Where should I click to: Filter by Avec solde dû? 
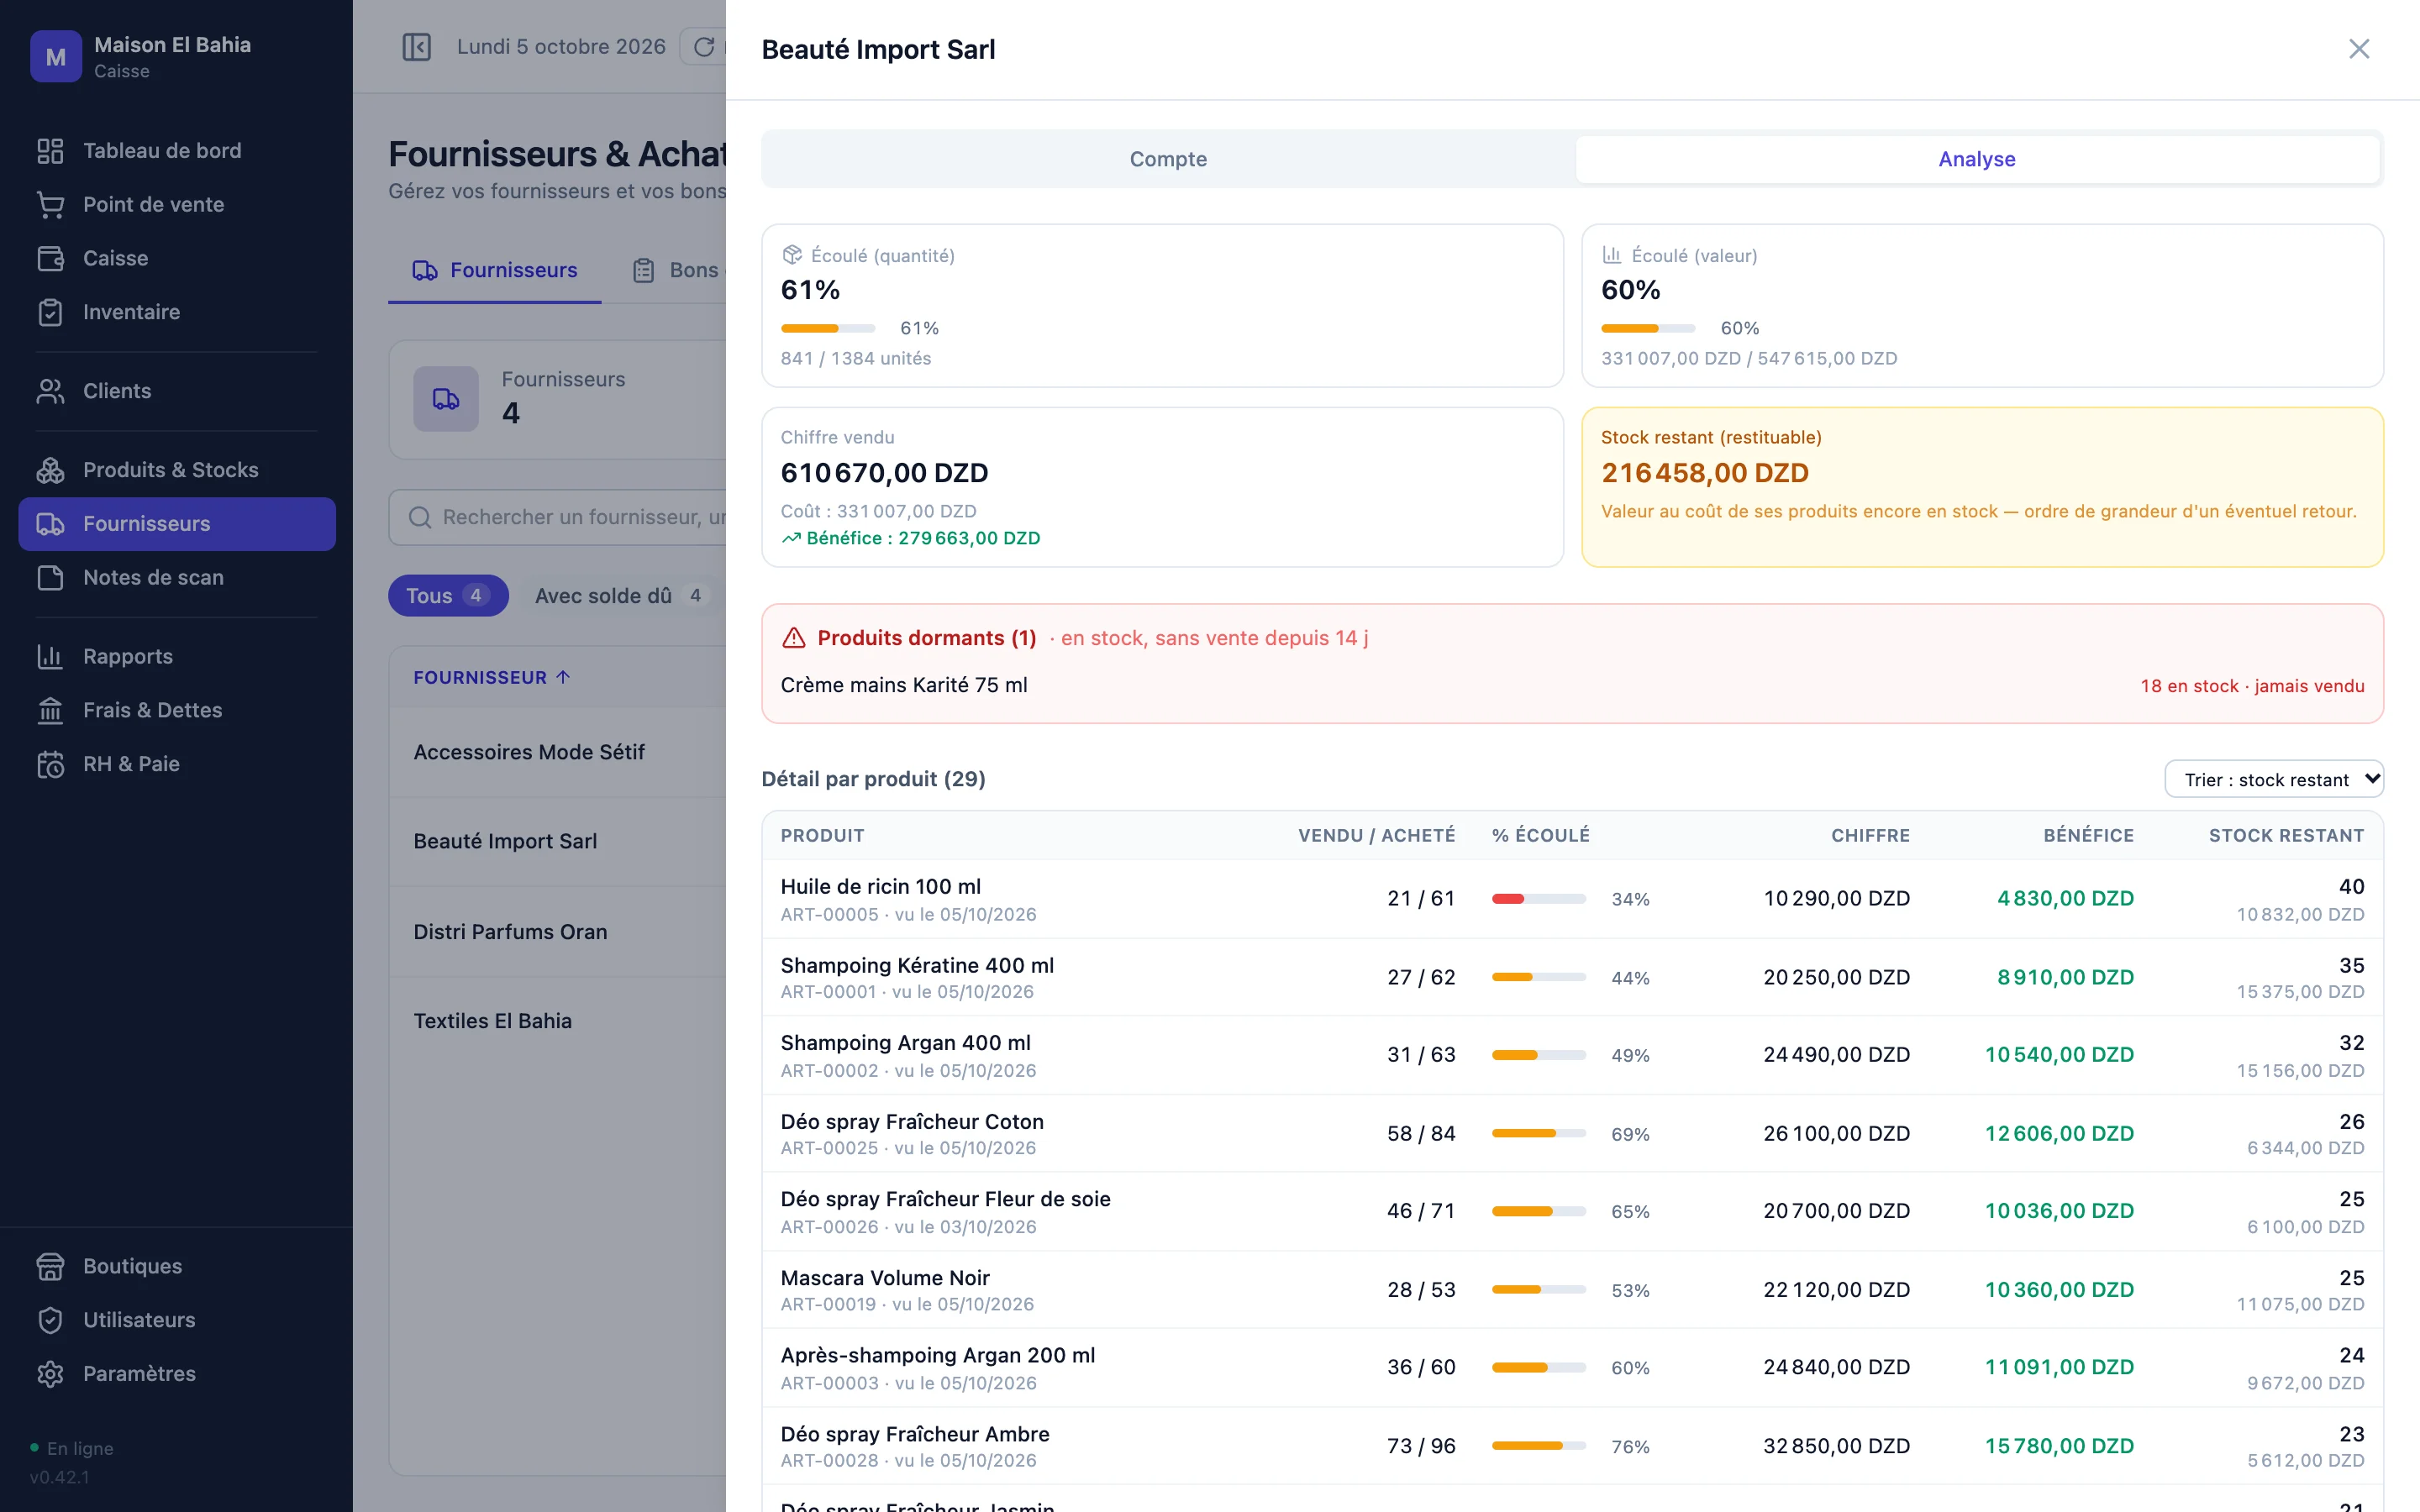[620, 596]
